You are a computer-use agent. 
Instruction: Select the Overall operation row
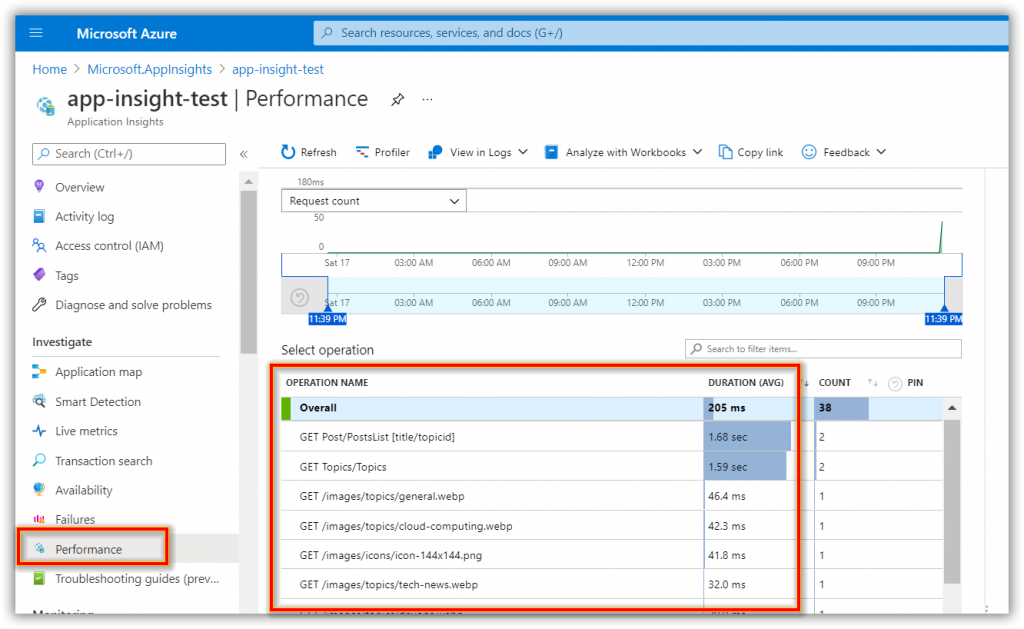pos(612,408)
